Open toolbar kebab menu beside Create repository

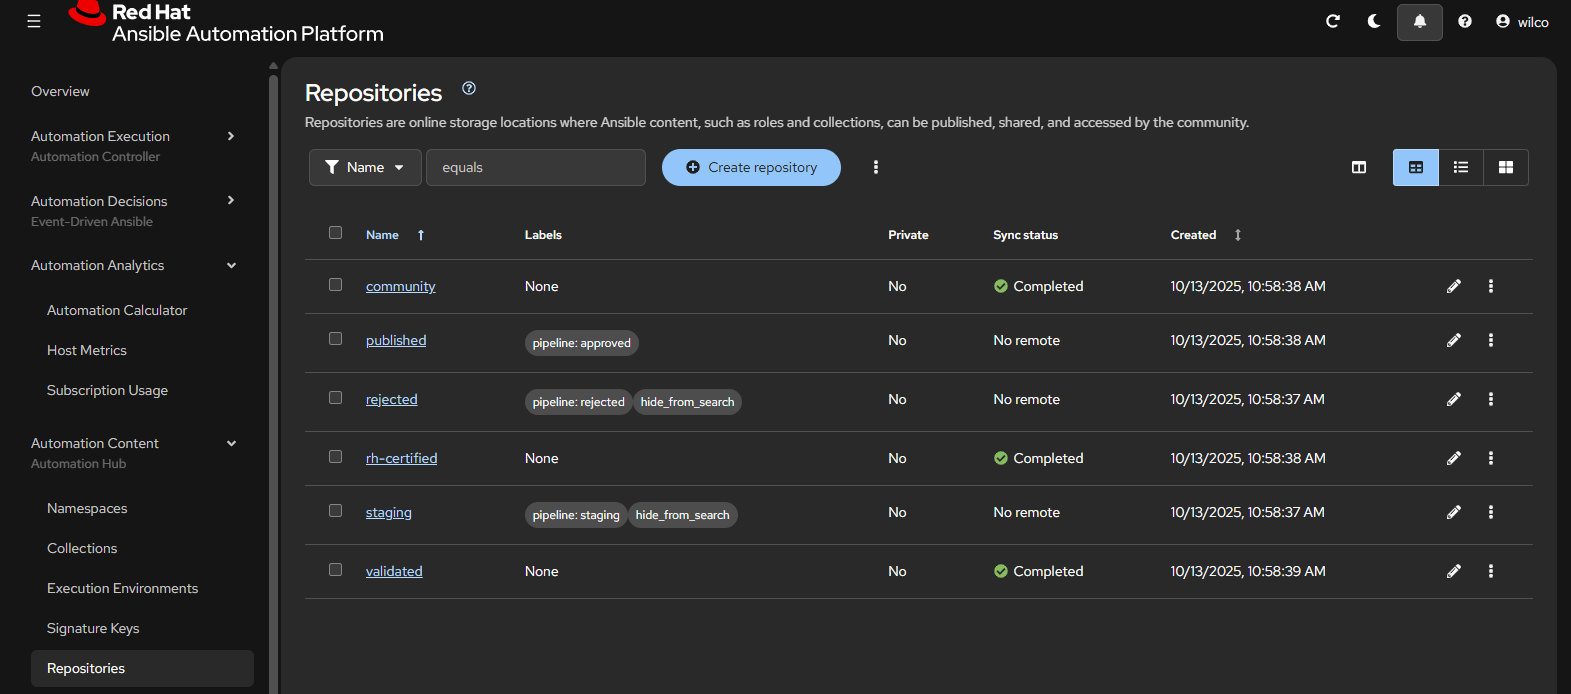point(876,167)
